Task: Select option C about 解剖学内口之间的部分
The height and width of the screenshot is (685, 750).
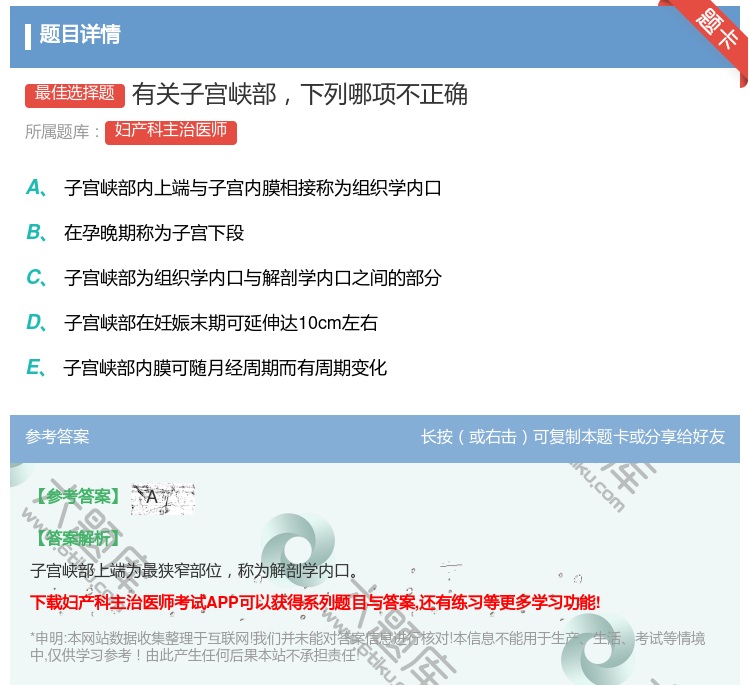Action: 233,277
